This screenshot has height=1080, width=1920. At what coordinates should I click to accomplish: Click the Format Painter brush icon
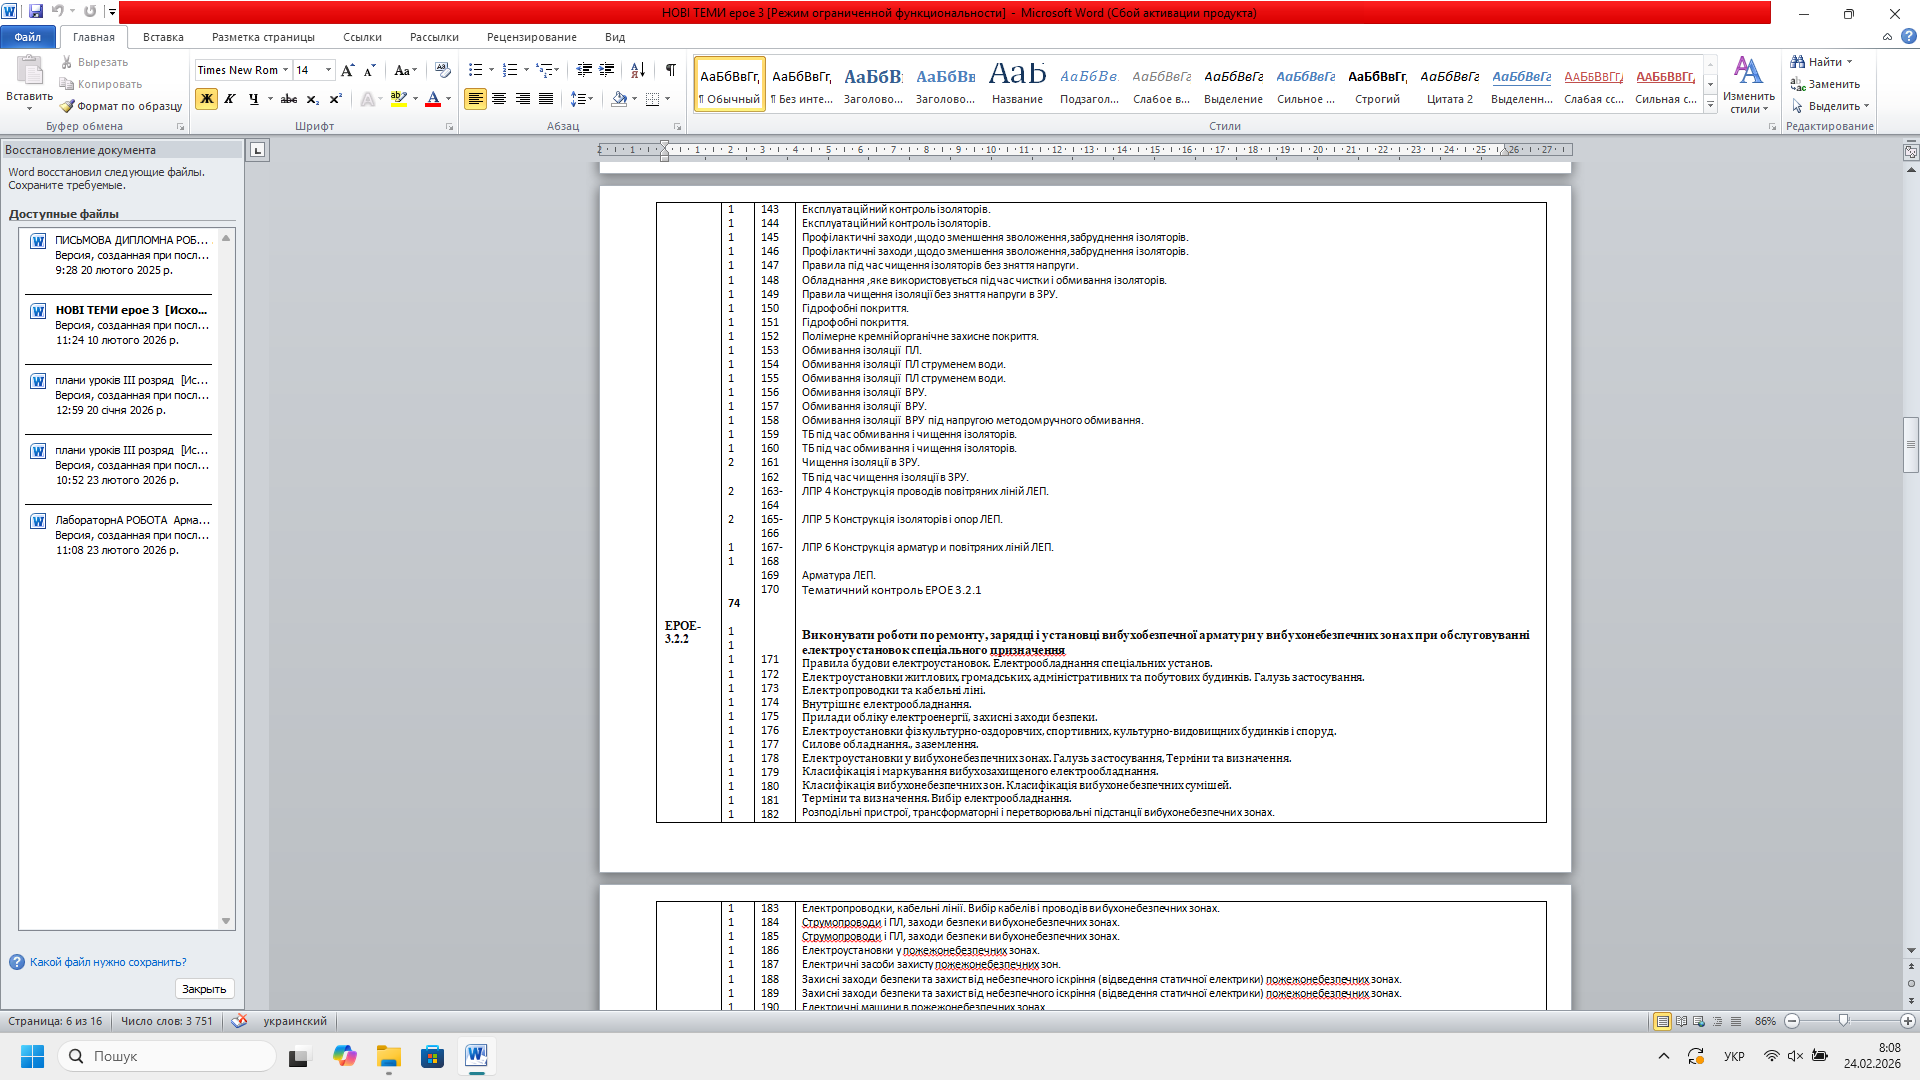click(x=67, y=106)
